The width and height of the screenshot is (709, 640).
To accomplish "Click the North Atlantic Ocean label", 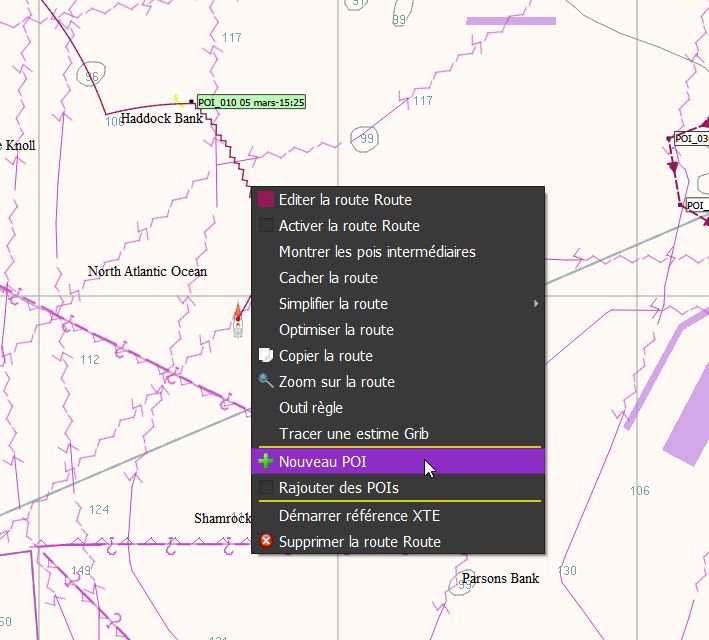I will click(x=147, y=271).
